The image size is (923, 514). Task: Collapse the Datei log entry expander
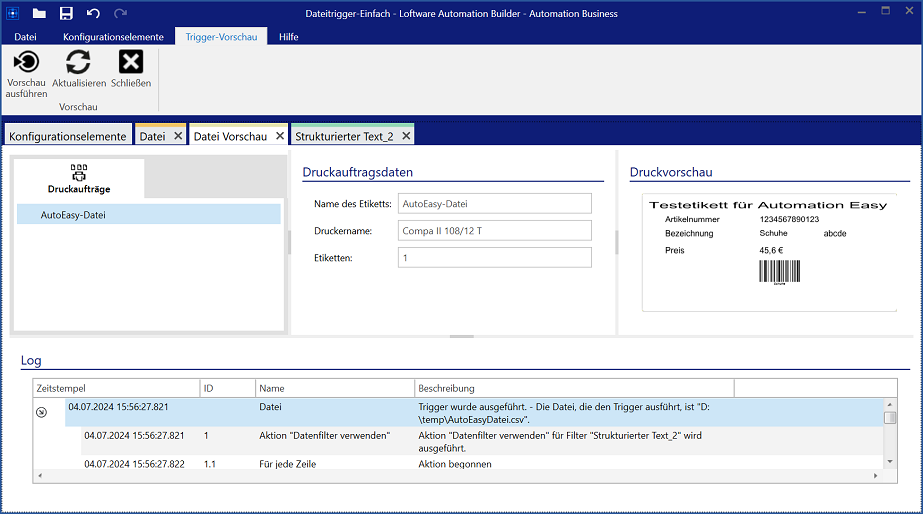pyautogui.click(x=42, y=412)
